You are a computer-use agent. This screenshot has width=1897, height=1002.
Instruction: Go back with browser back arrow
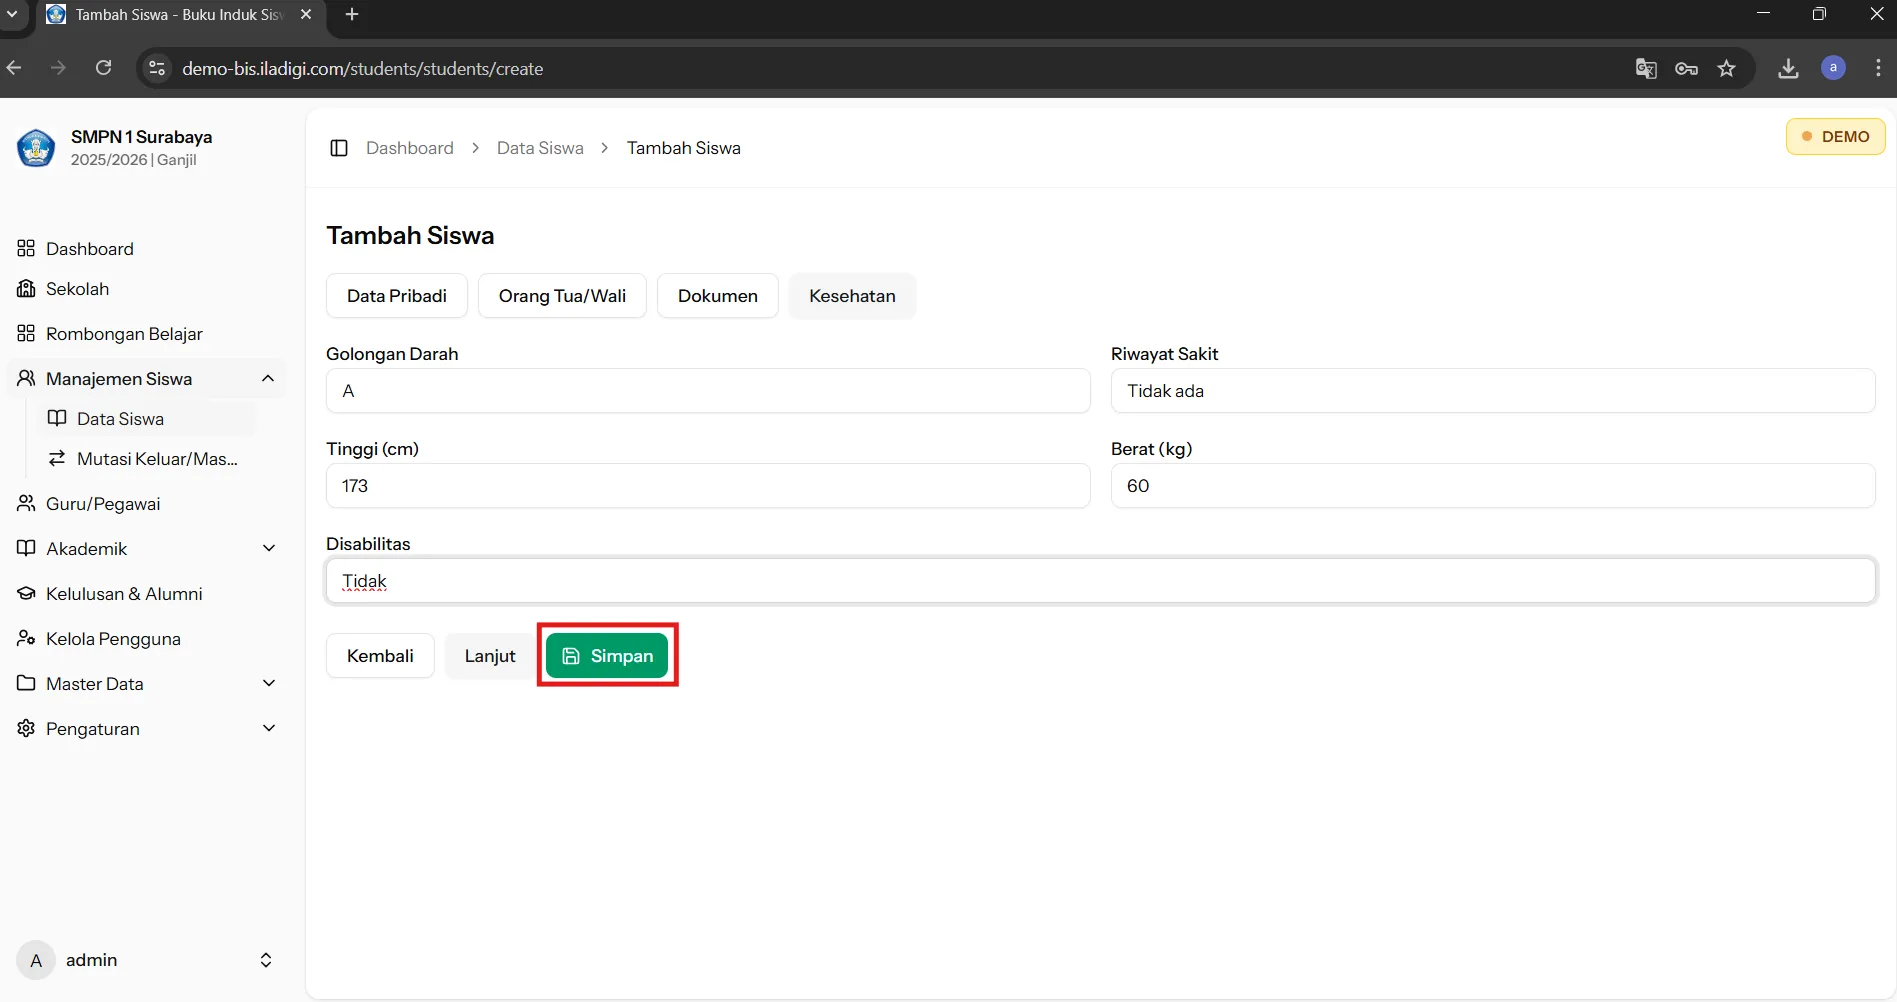coord(14,68)
